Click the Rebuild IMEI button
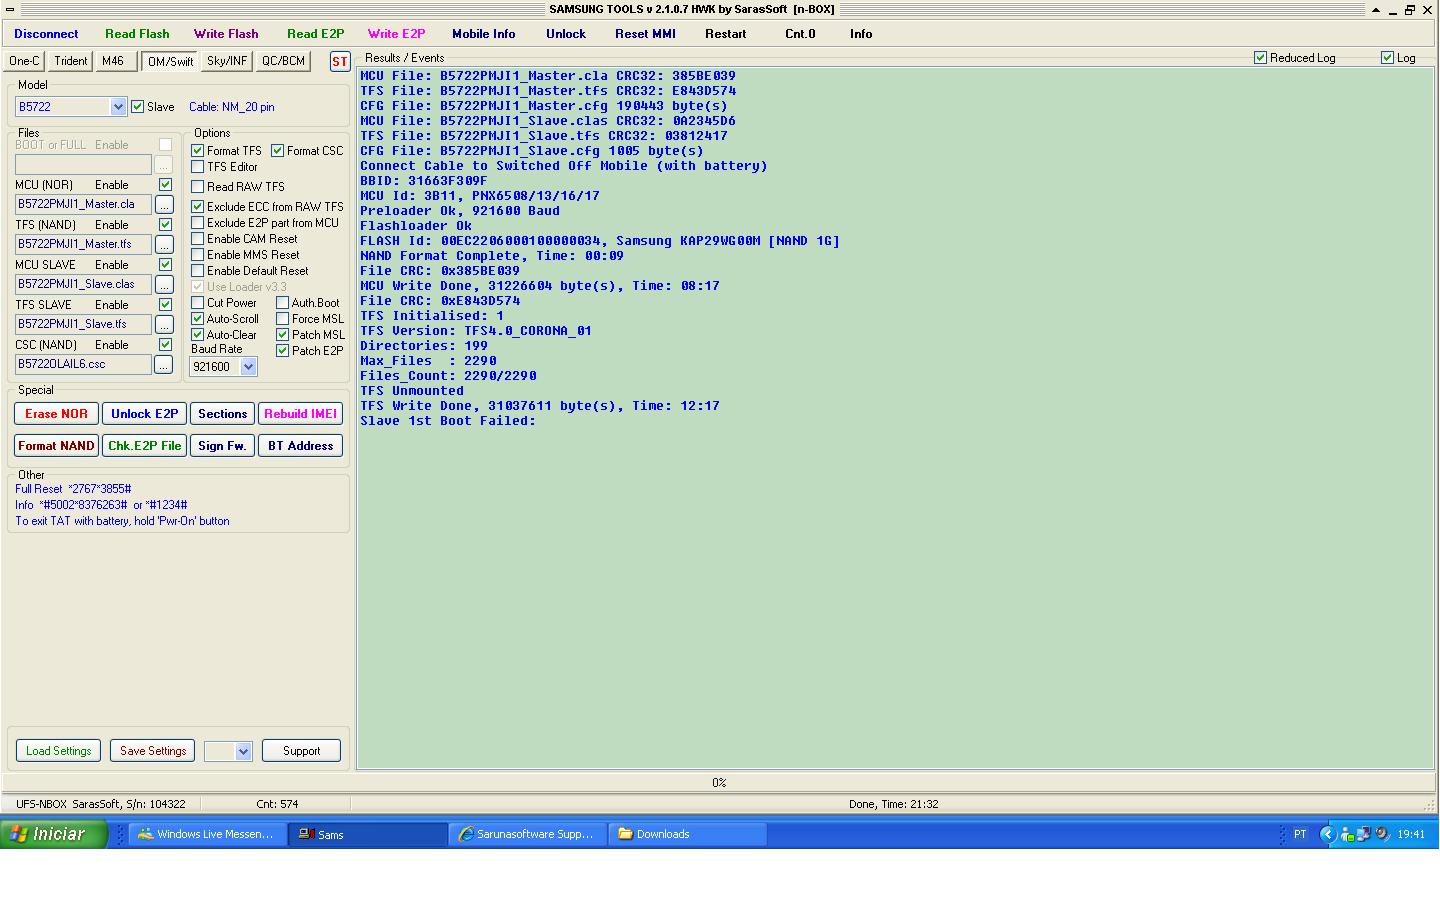1440x900 pixels. pyautogui.click(x=300, y=414)
